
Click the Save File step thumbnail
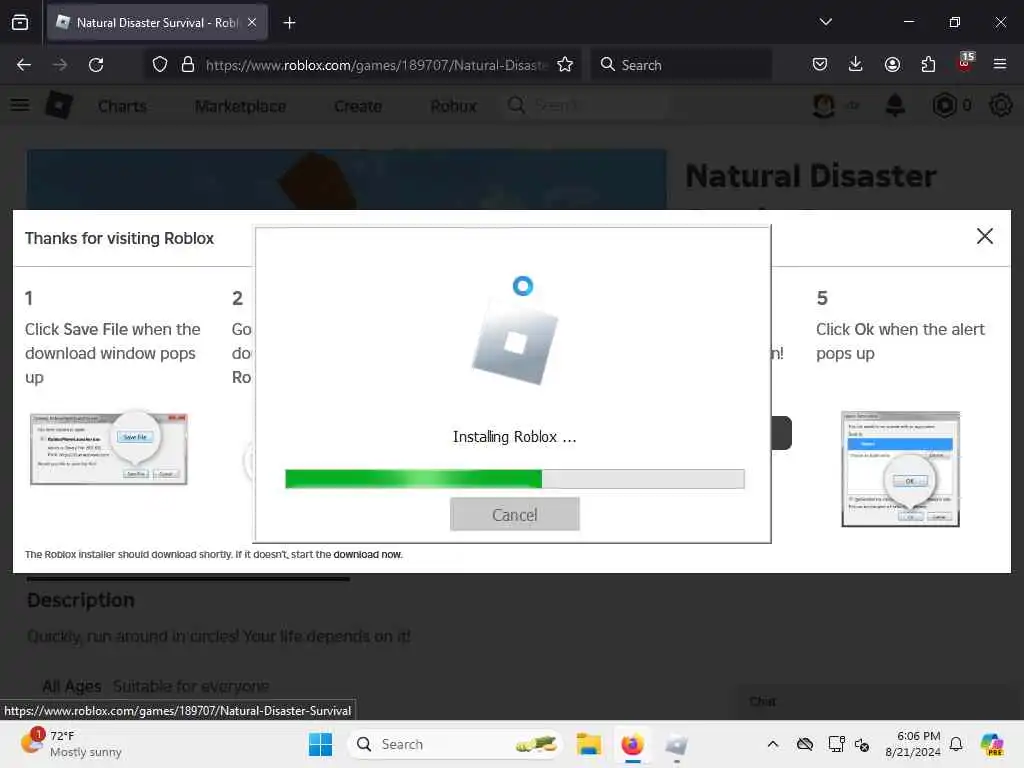tap(108, 448)
